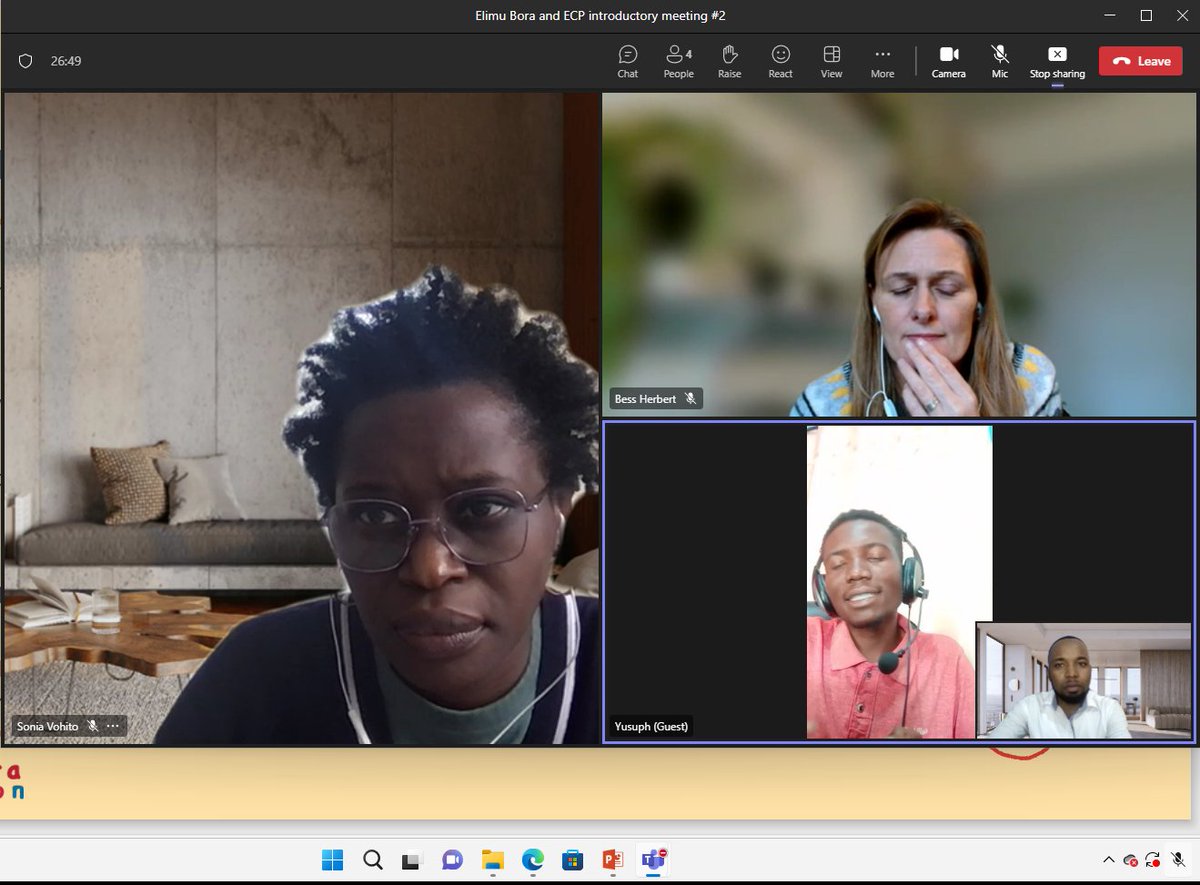This screenshot has width=1200, height=885.
Task: Switch to PowerPoint on the taskbar
Action: (613, 860)
